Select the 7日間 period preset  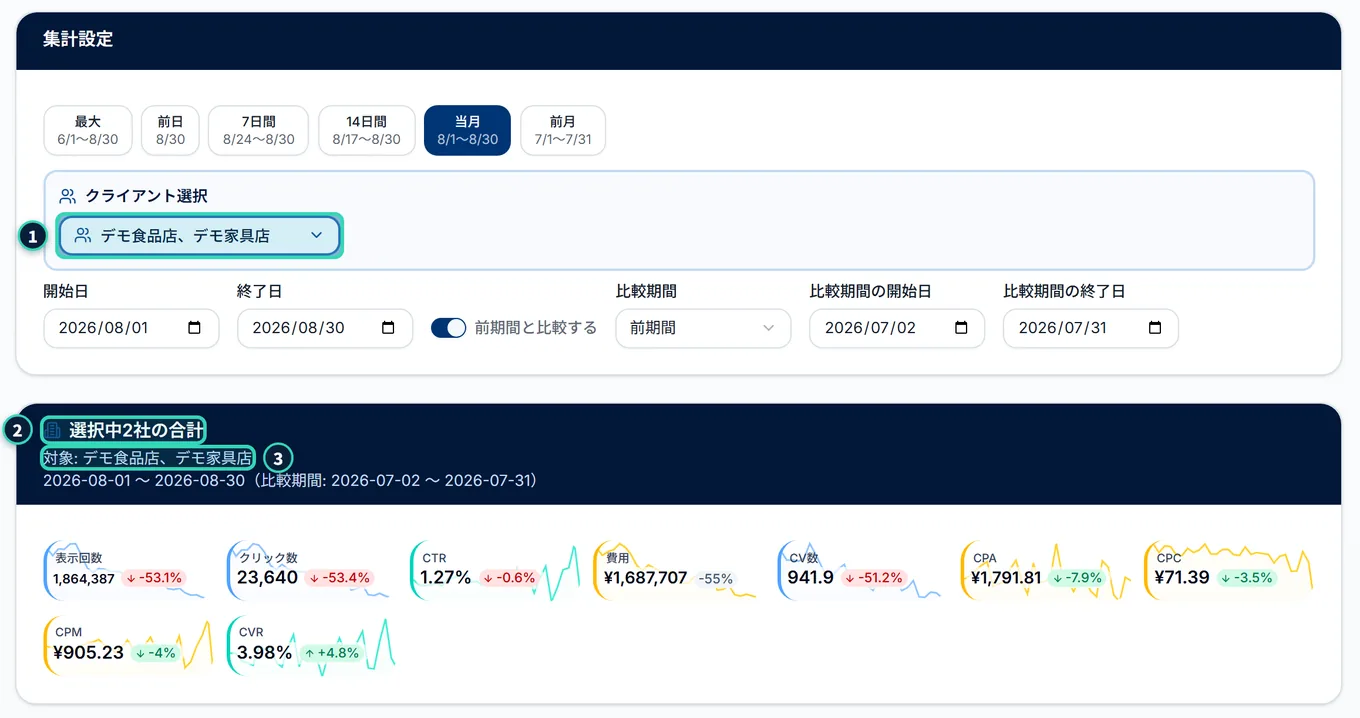tap(259, 131)
